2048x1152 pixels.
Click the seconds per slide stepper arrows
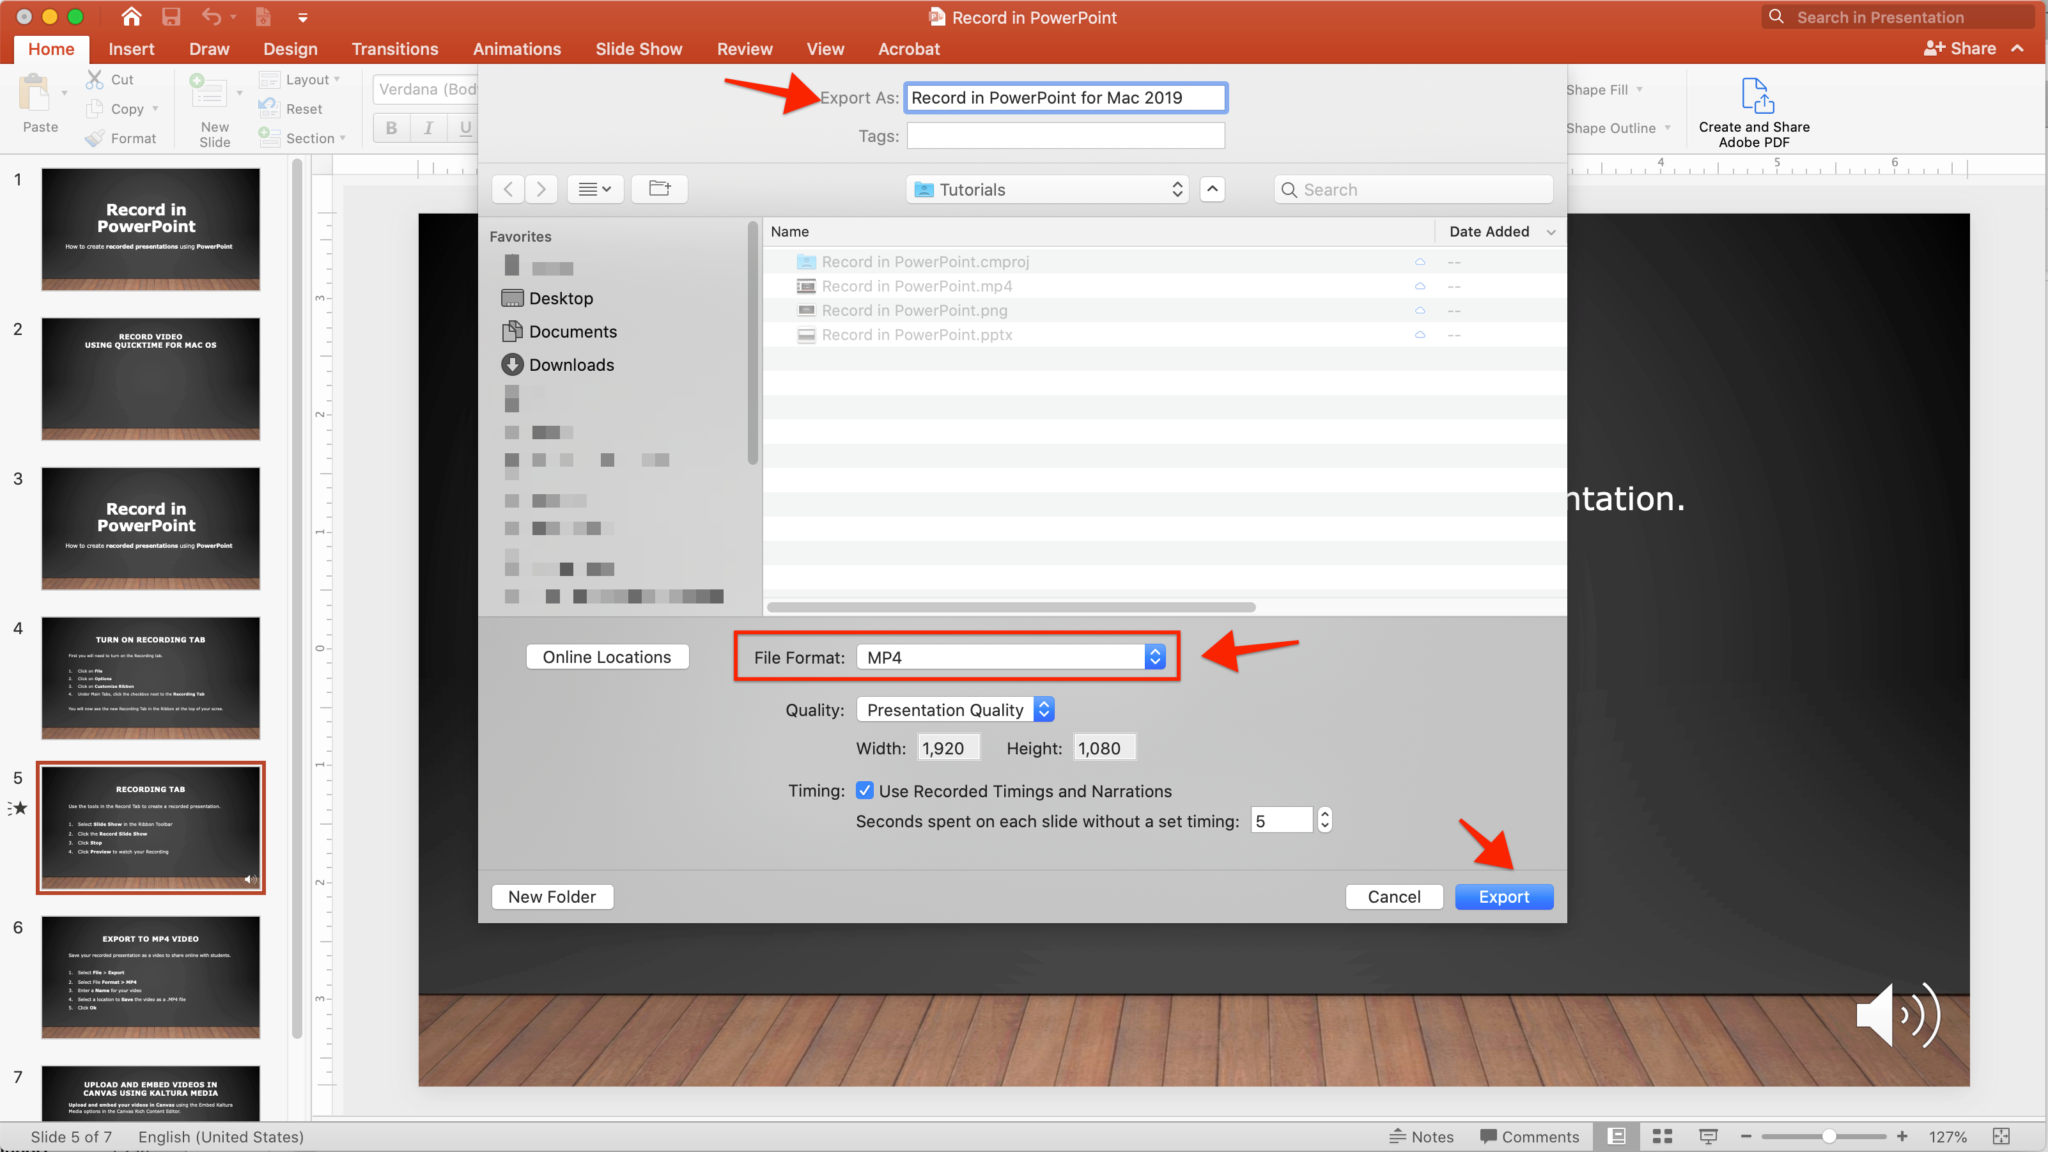(1325, 820)
